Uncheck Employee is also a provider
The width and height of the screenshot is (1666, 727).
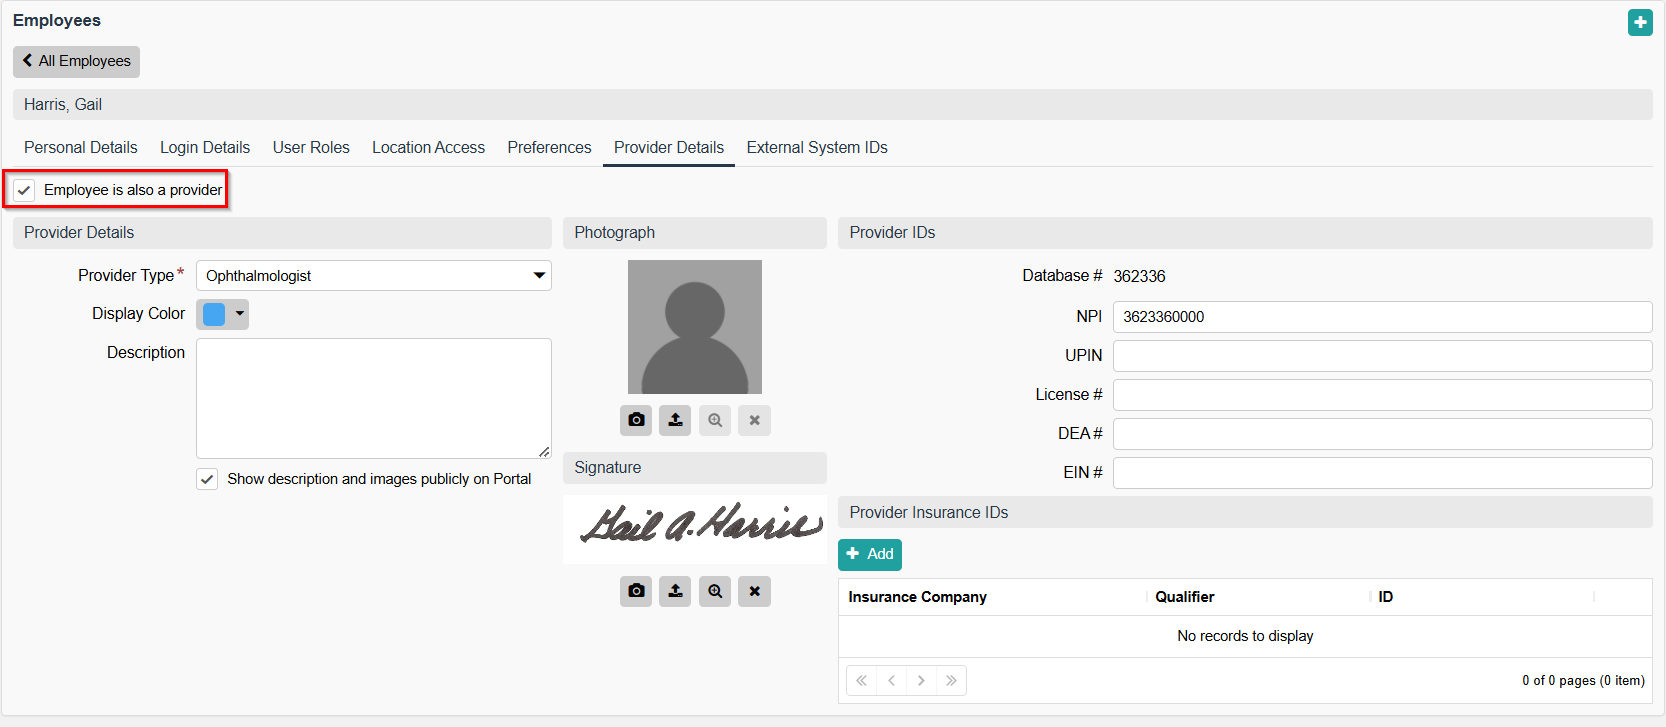pos(25,190)
